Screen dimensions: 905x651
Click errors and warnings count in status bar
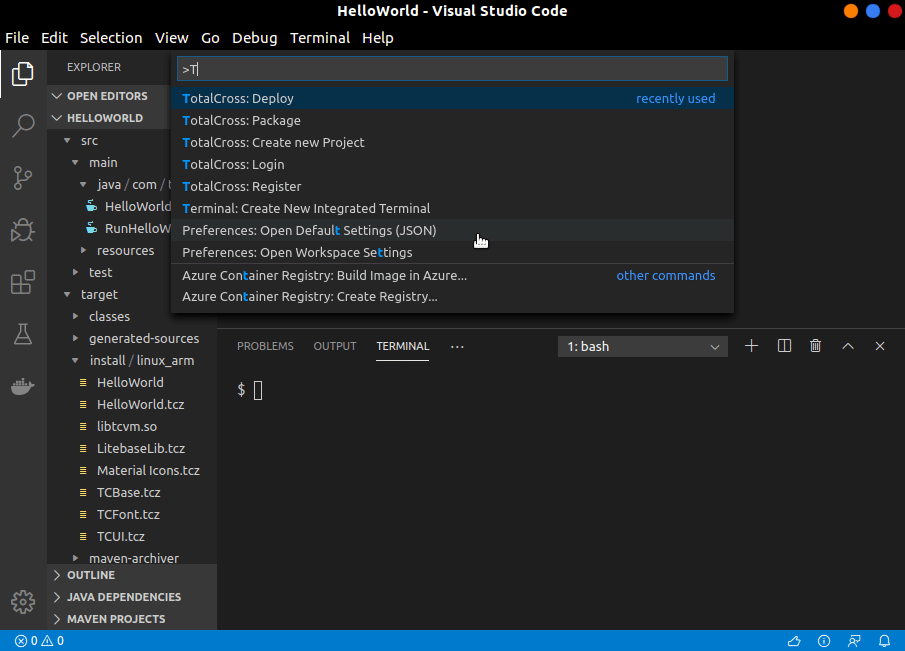(39, 641)
